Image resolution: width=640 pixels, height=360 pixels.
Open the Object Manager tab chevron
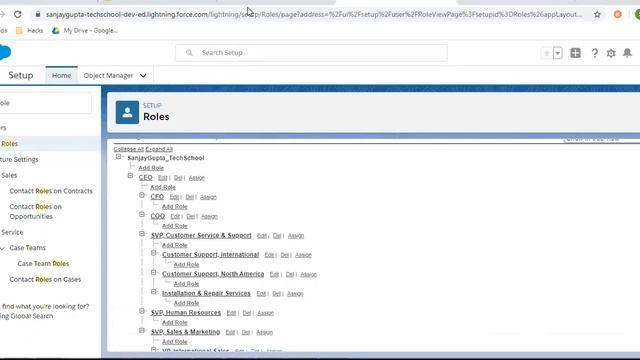coord(143,76)
